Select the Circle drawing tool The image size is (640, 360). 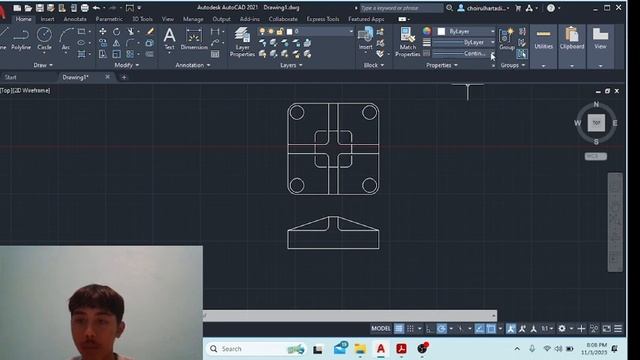pos(44,39)
